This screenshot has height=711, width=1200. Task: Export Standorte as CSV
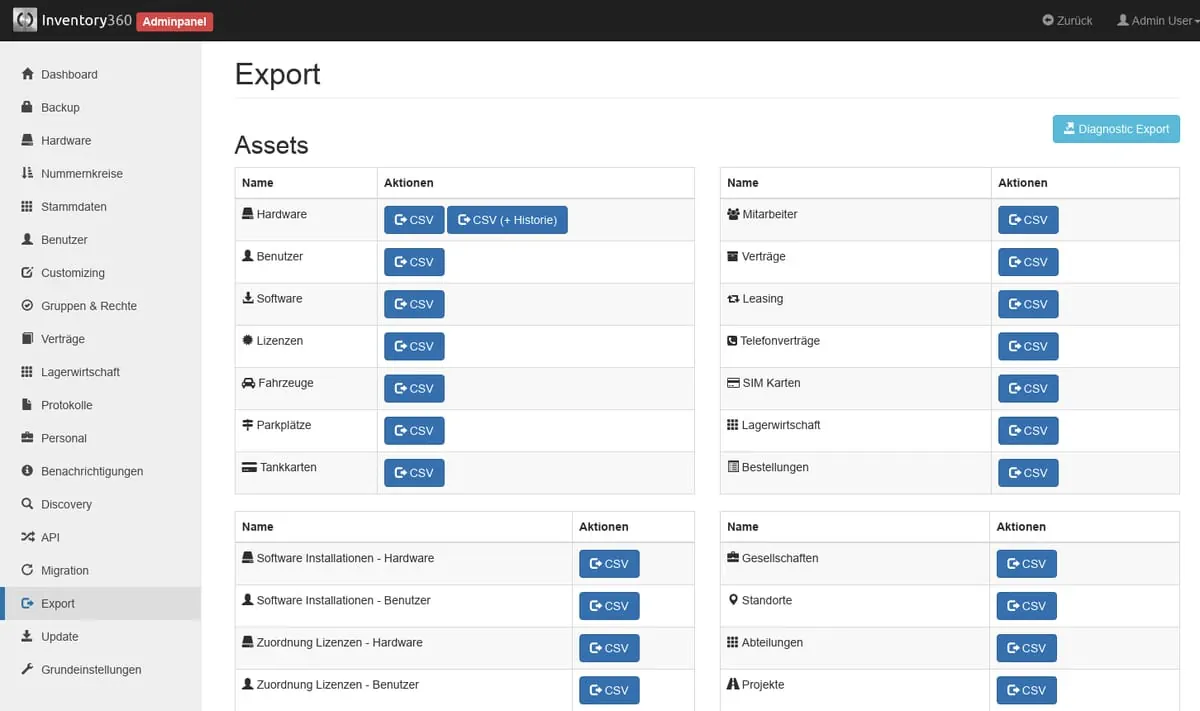click(1026, 606)
